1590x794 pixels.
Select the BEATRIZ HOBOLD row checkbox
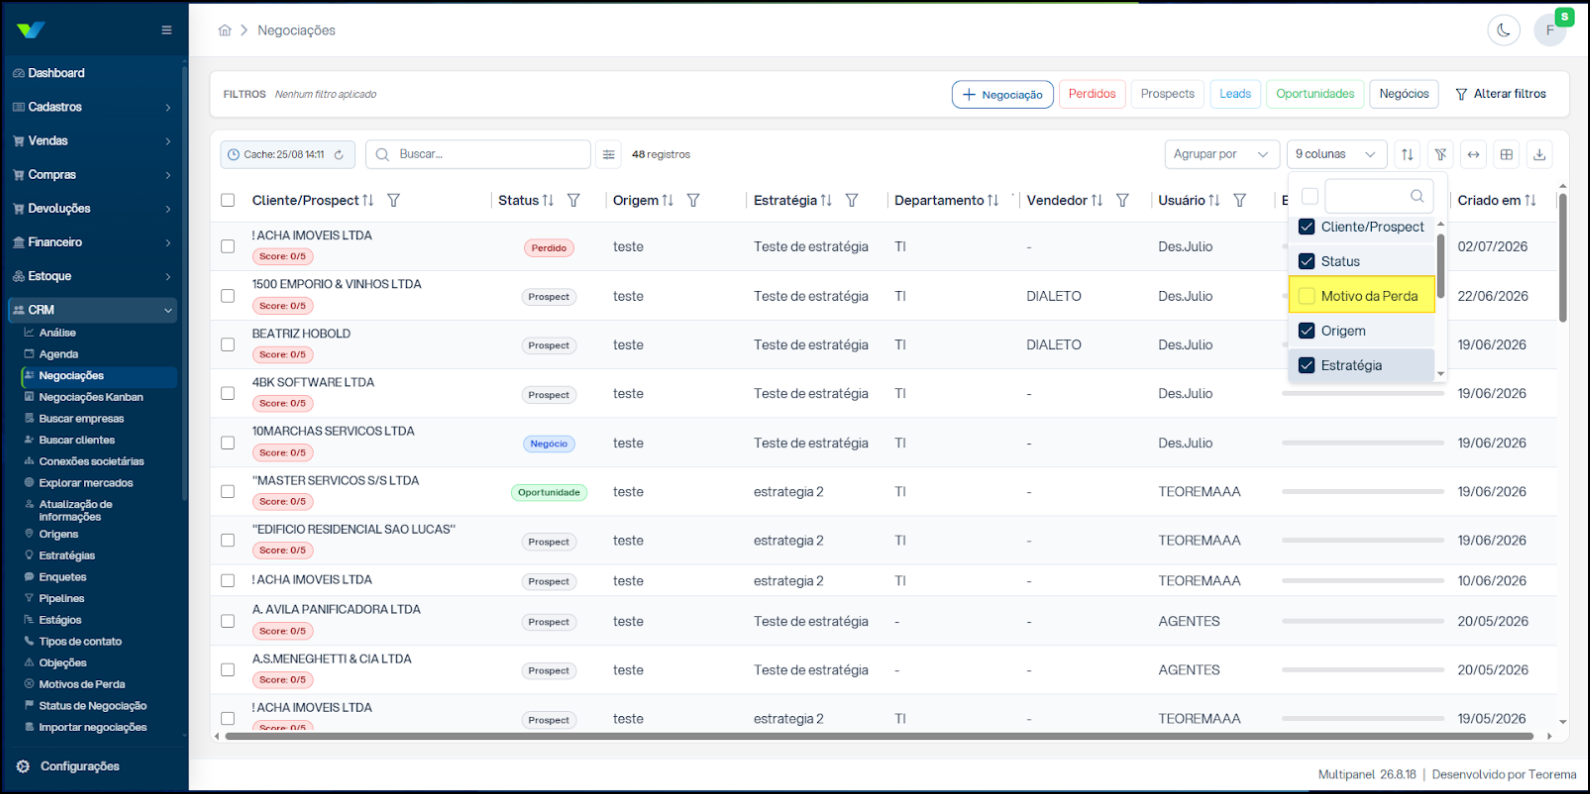click(228, 345)
